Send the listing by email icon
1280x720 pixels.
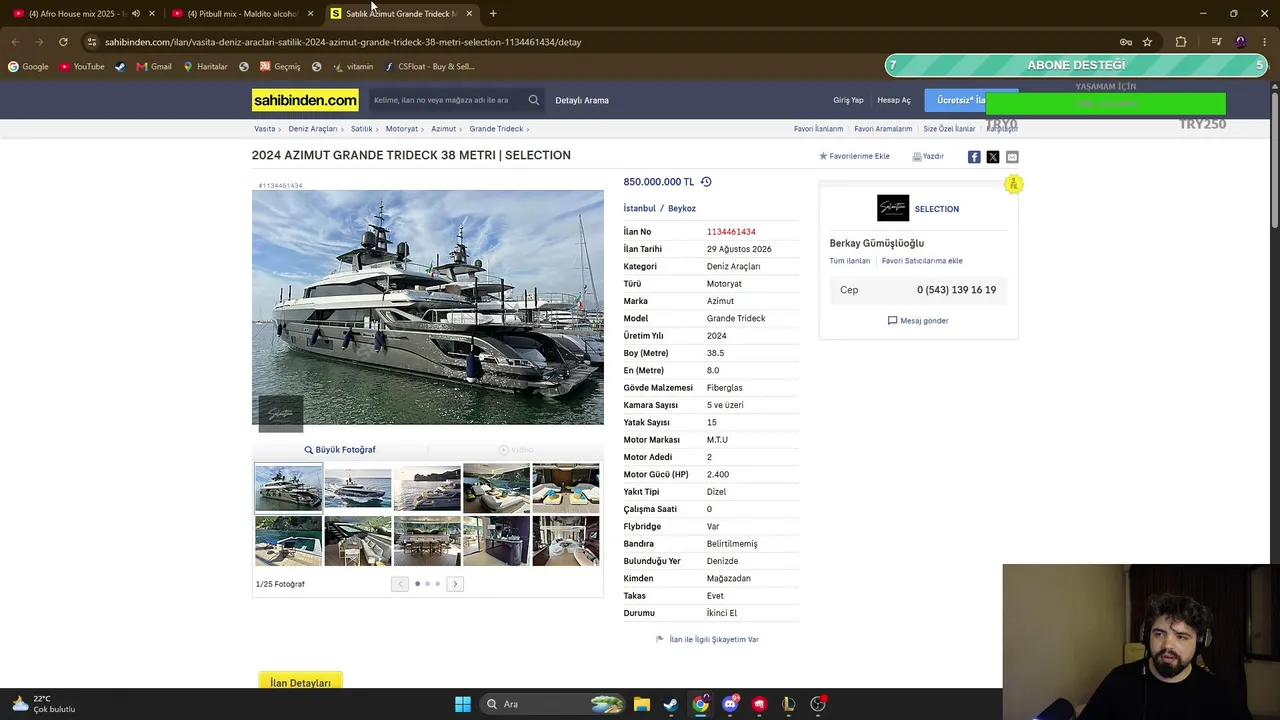pos(1012,157)
